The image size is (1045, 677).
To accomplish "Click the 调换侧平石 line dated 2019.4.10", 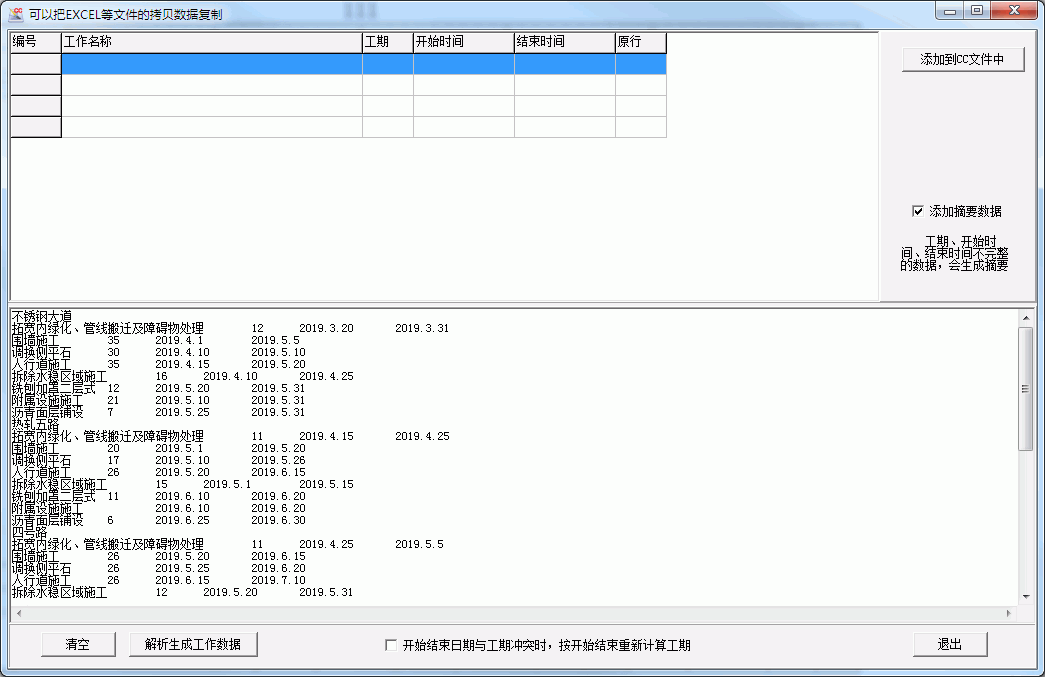I will click(159, 352).
